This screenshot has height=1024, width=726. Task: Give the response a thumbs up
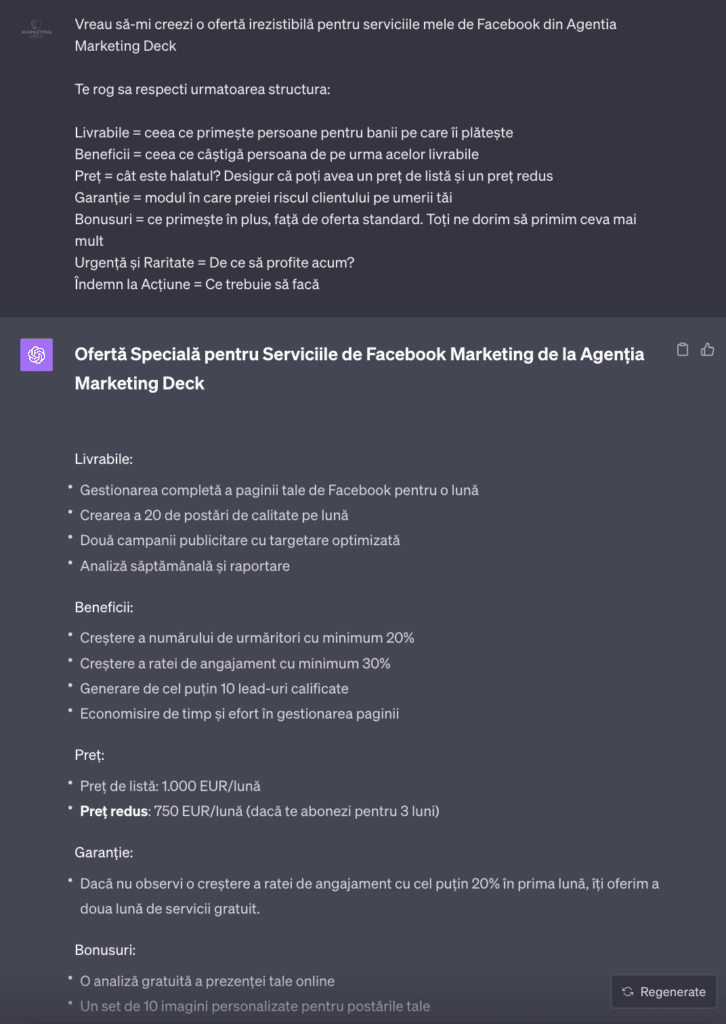[707, 349]
